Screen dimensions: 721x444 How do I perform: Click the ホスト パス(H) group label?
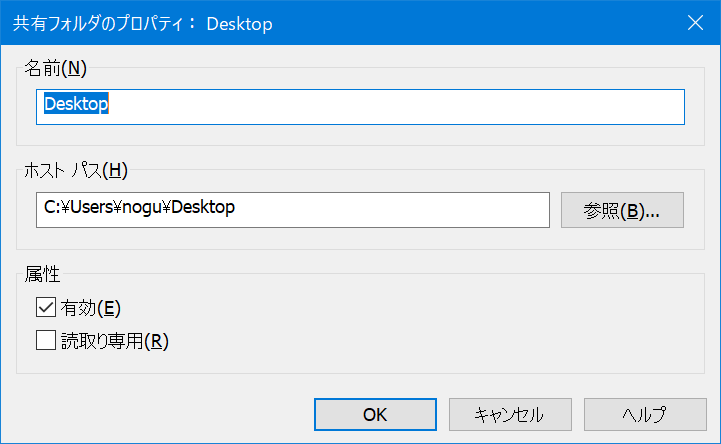76,171
